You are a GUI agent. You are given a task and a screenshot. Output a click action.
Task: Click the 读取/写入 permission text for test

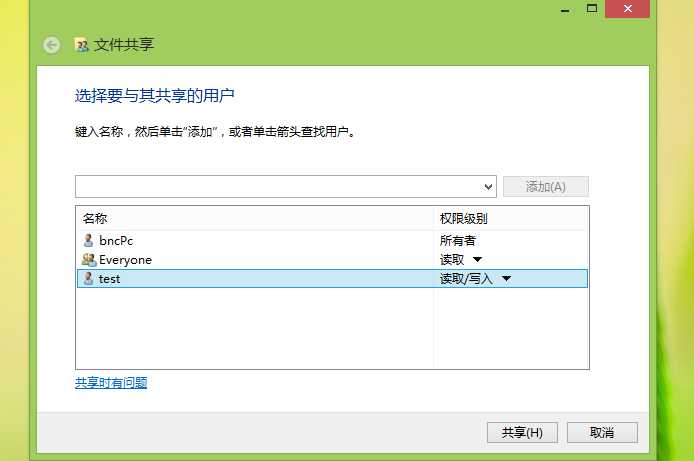(466, 279)
